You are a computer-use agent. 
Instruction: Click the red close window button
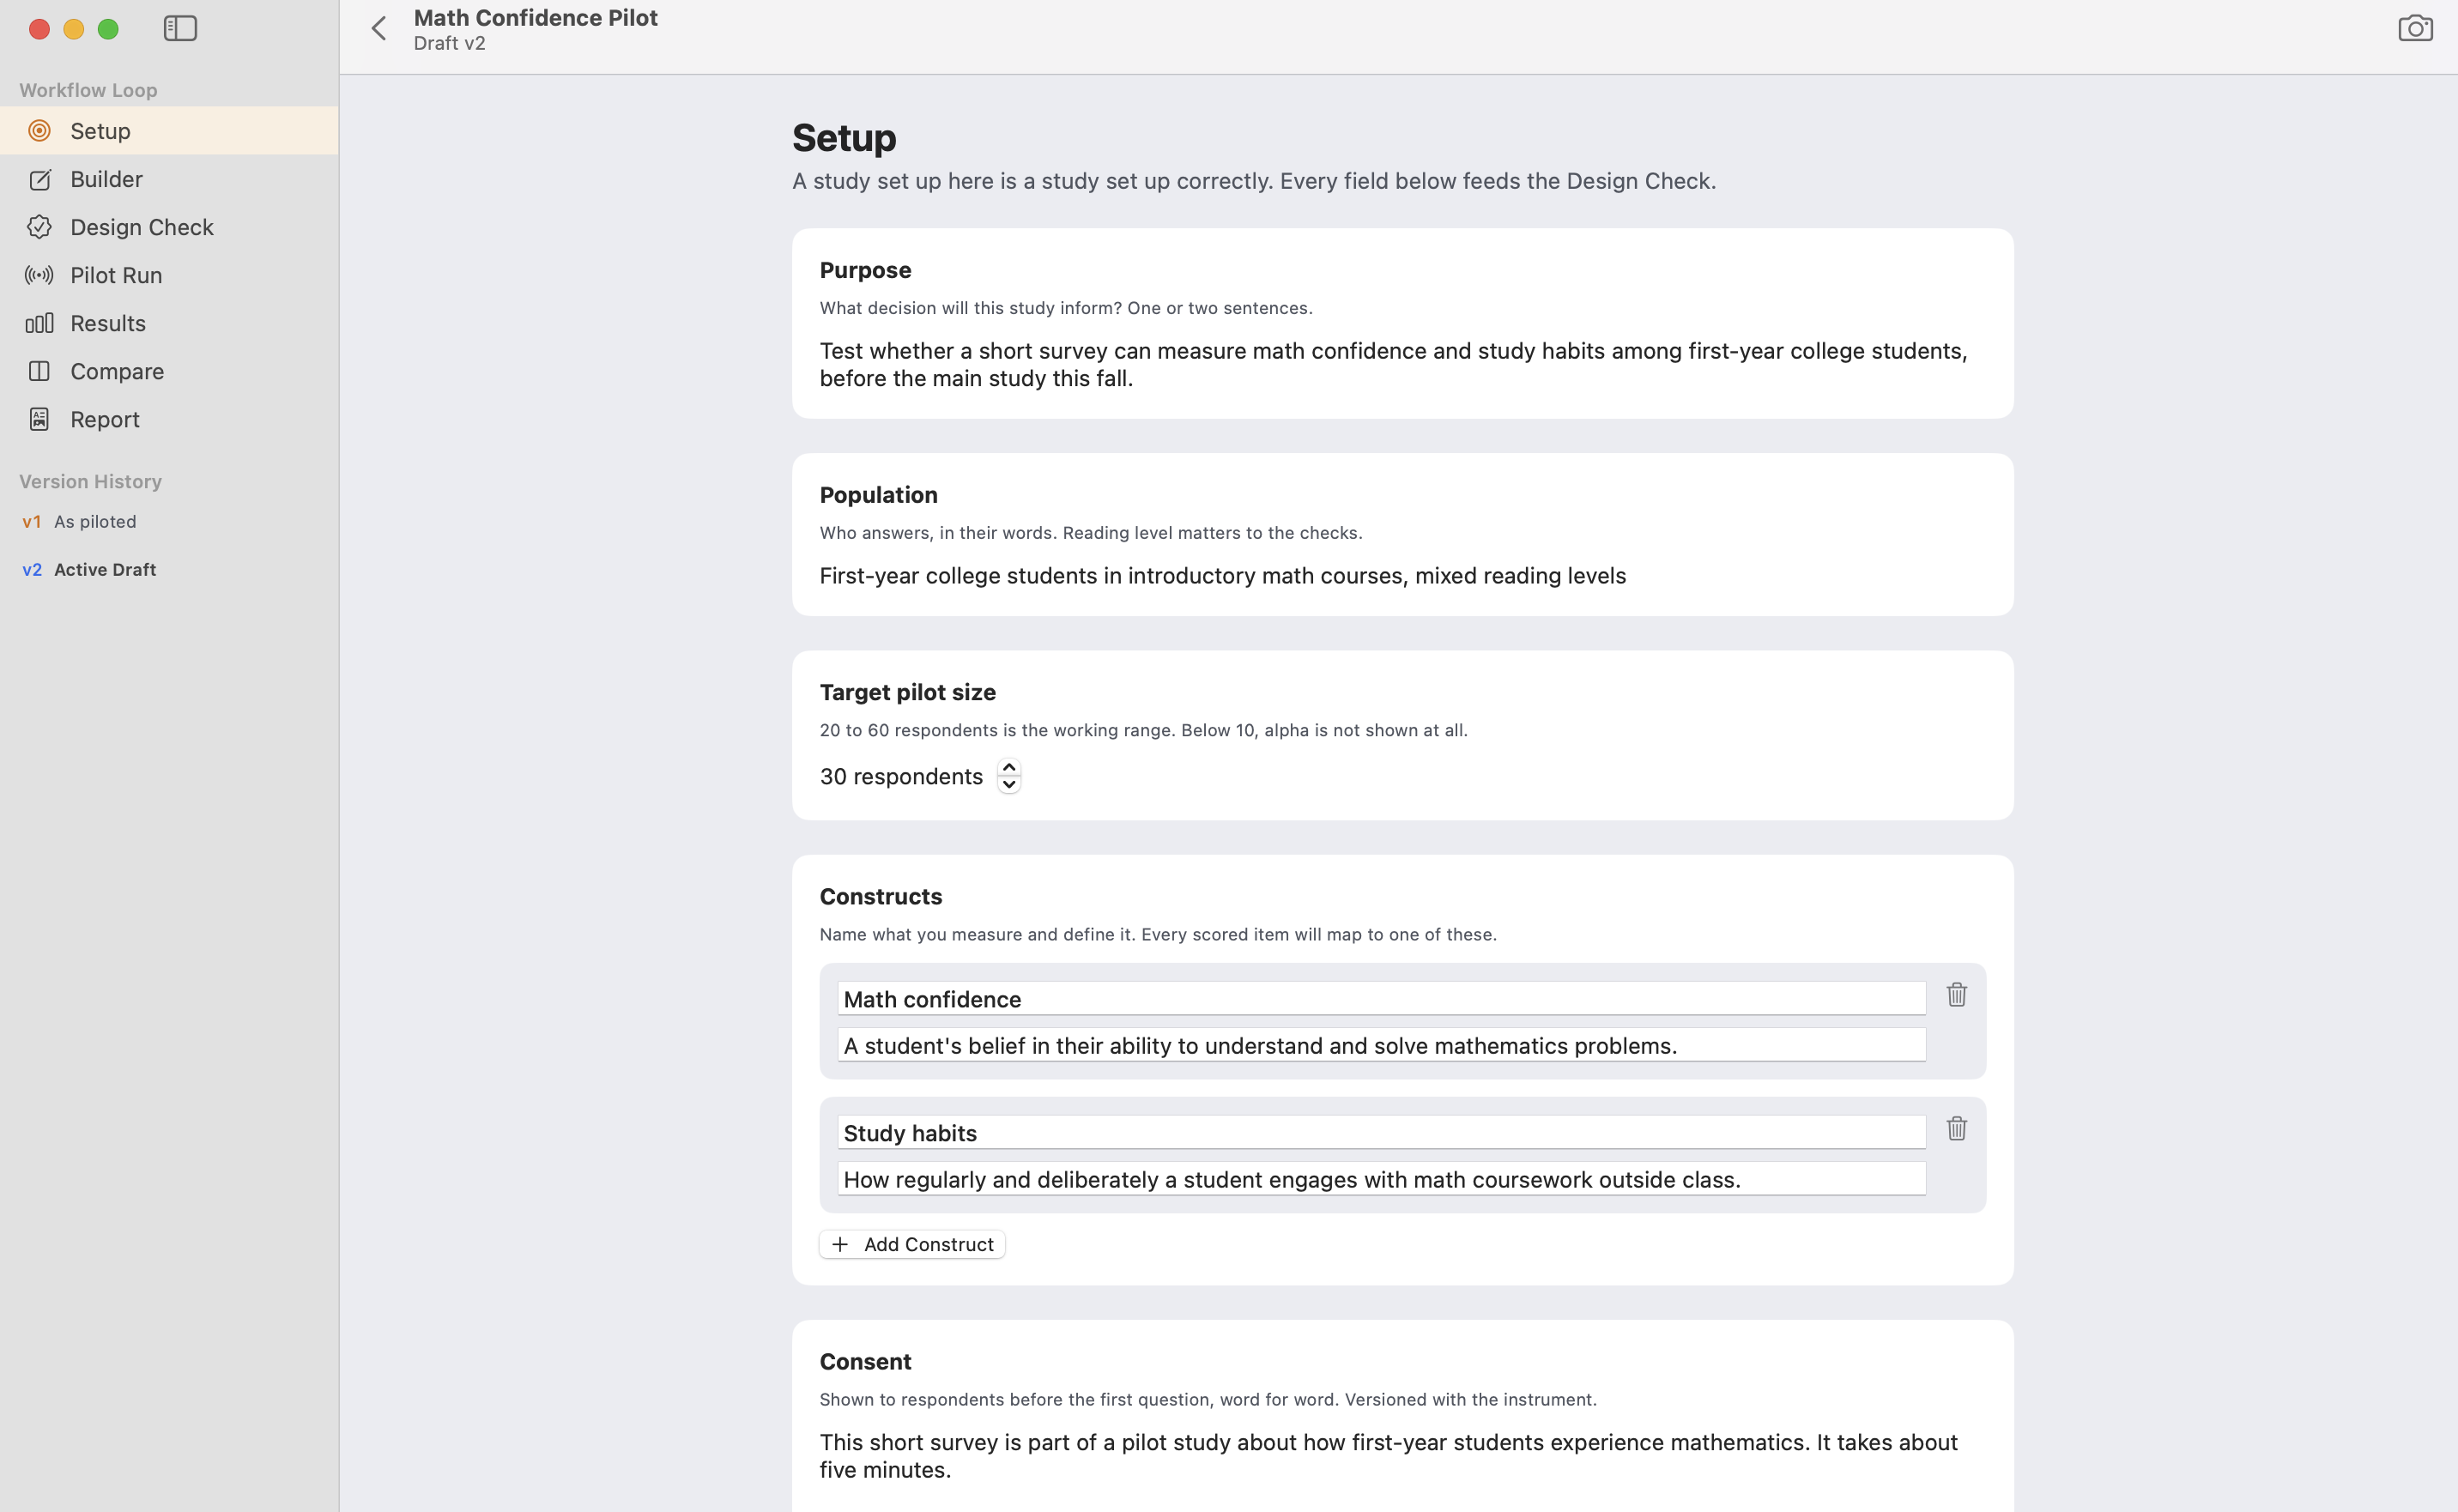pos(39,29)
